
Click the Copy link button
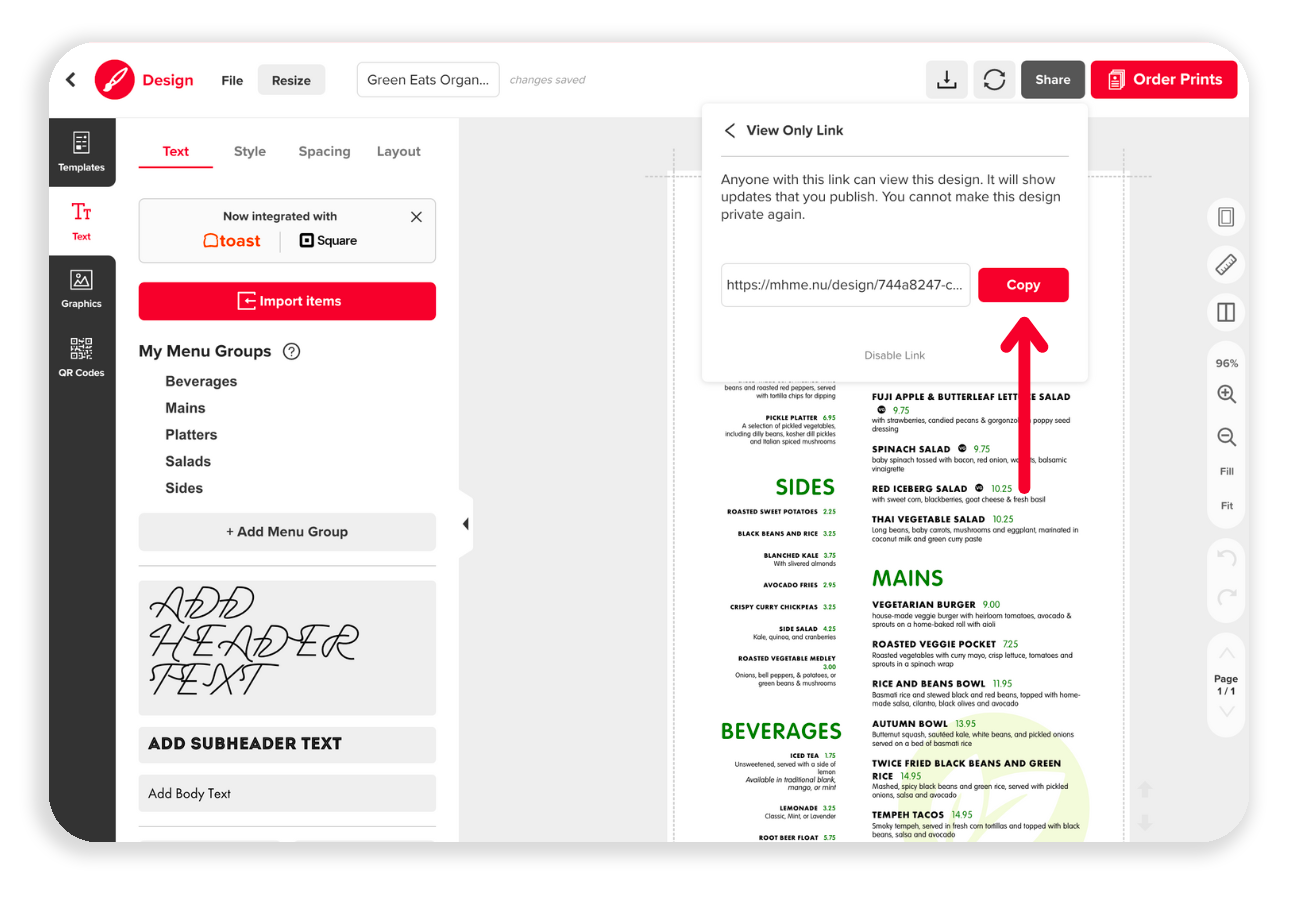[1023, 285]
